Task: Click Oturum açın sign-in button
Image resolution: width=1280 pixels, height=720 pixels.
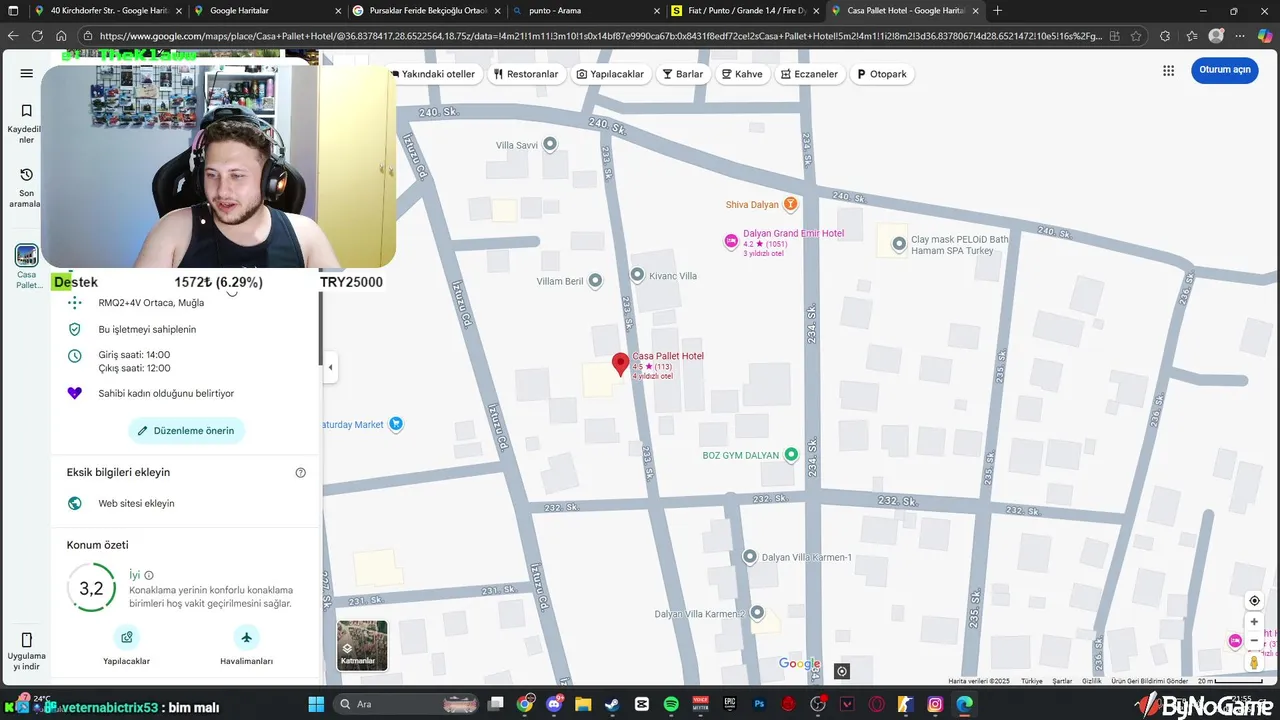Action: 1224,70
